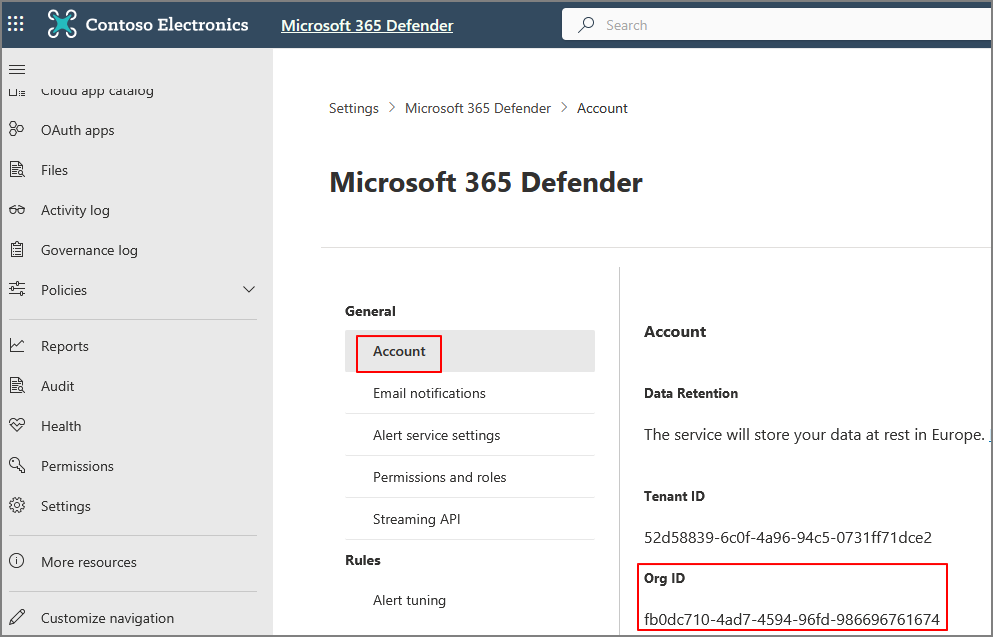Image resolution: width=993 pixels, height=637 pixels.
Task: Open Governance log page
Action: coord(89,250)
